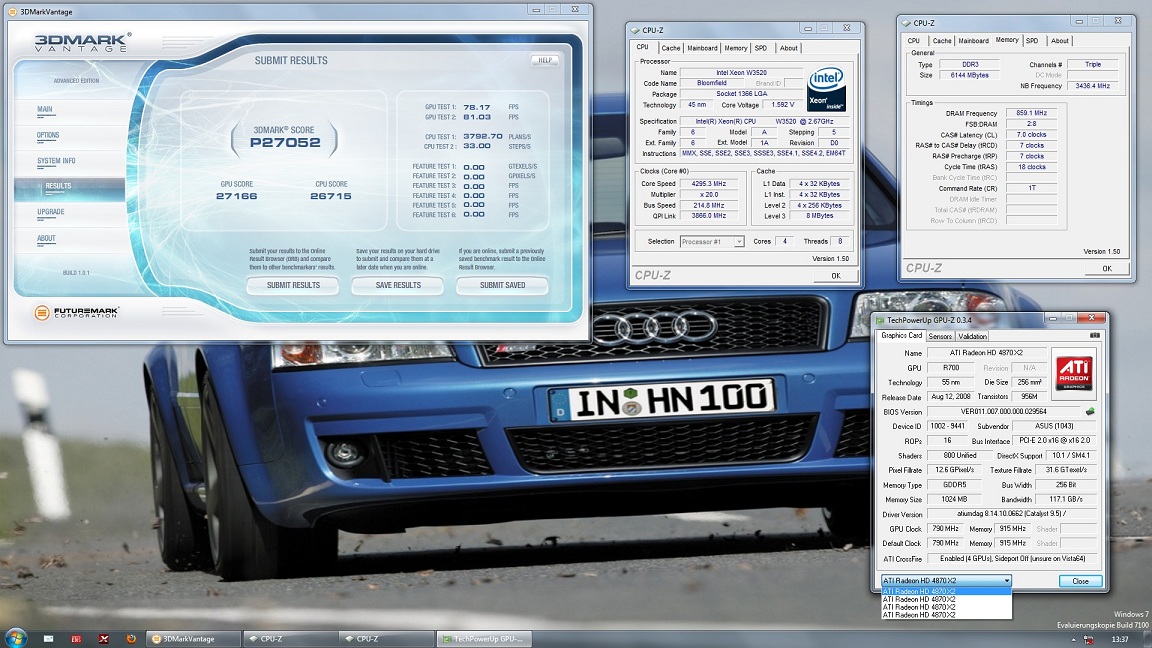This screenshot has width=1152, height=648.
Task: Open About tab in CPU-Z memory window
Action: coord(1059,40)
